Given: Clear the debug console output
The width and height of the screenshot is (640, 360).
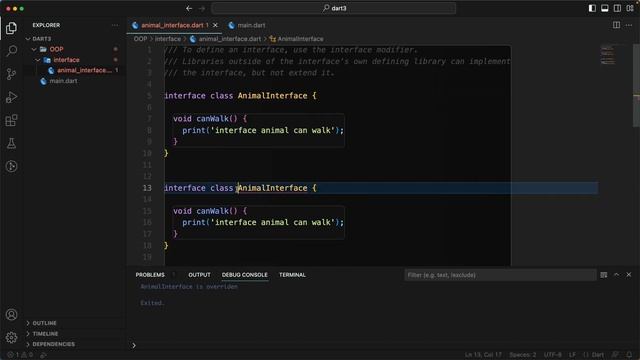Looking at the screenshot, I should (x=604, y=275).
